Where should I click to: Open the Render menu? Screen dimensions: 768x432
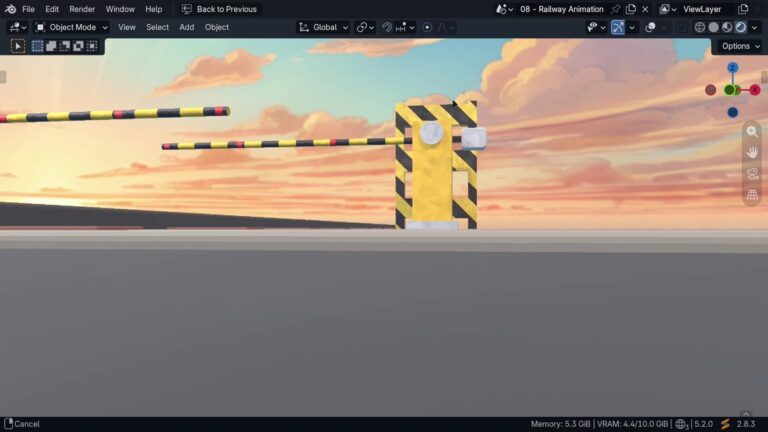click(82, 9)
